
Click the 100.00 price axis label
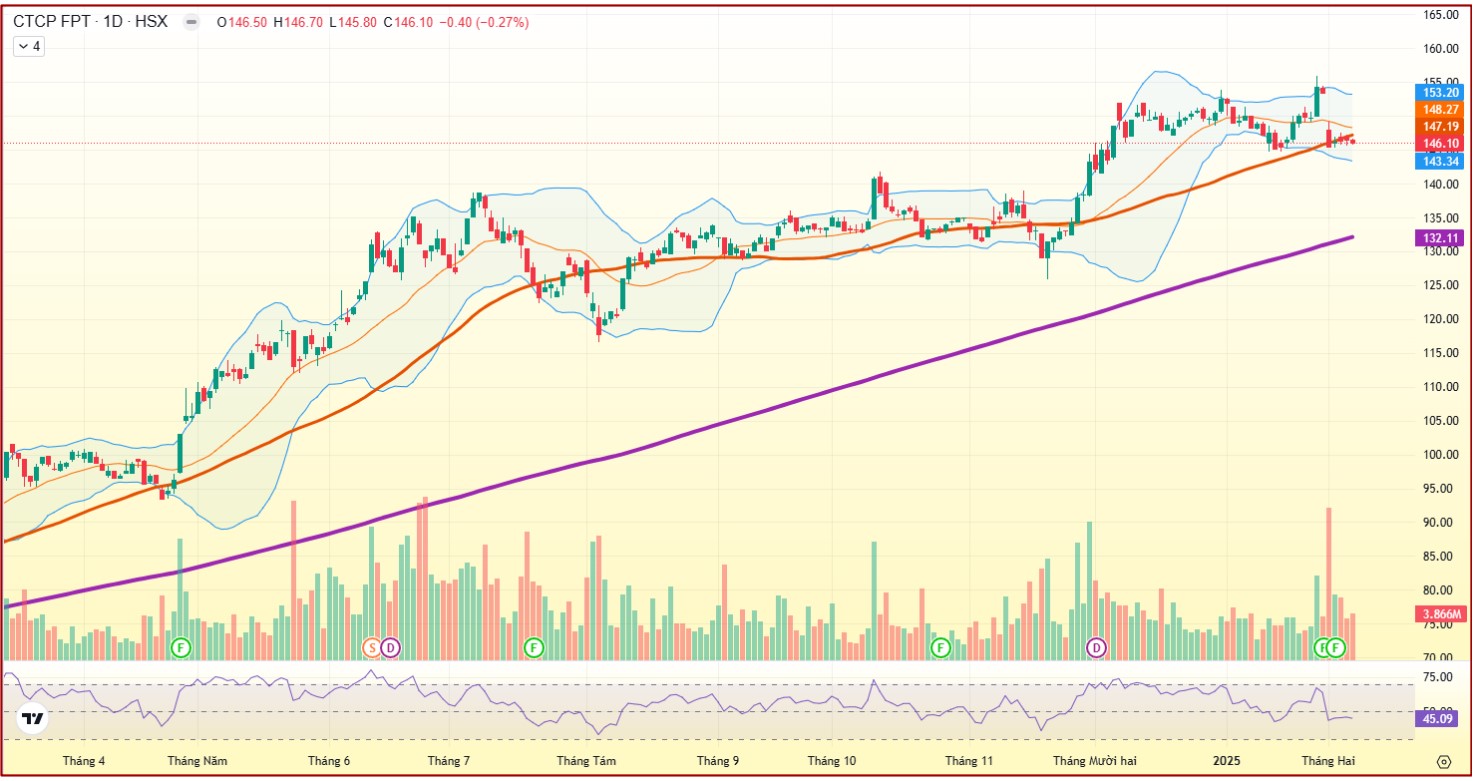click(x=1442, y=455)
